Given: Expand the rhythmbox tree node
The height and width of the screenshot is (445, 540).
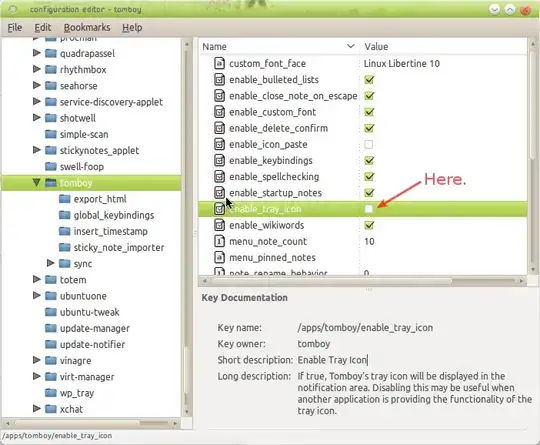Looking at the screenshot, I should coord(37,69).
